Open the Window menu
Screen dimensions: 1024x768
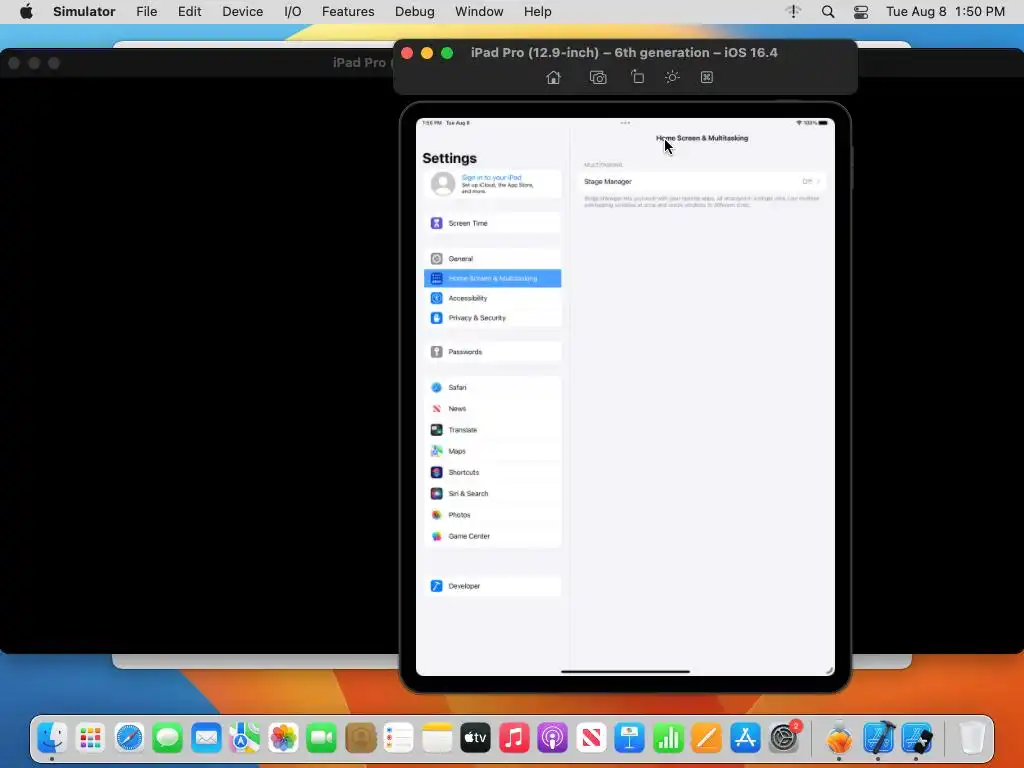pyautogui.click(x=479, y=12)
